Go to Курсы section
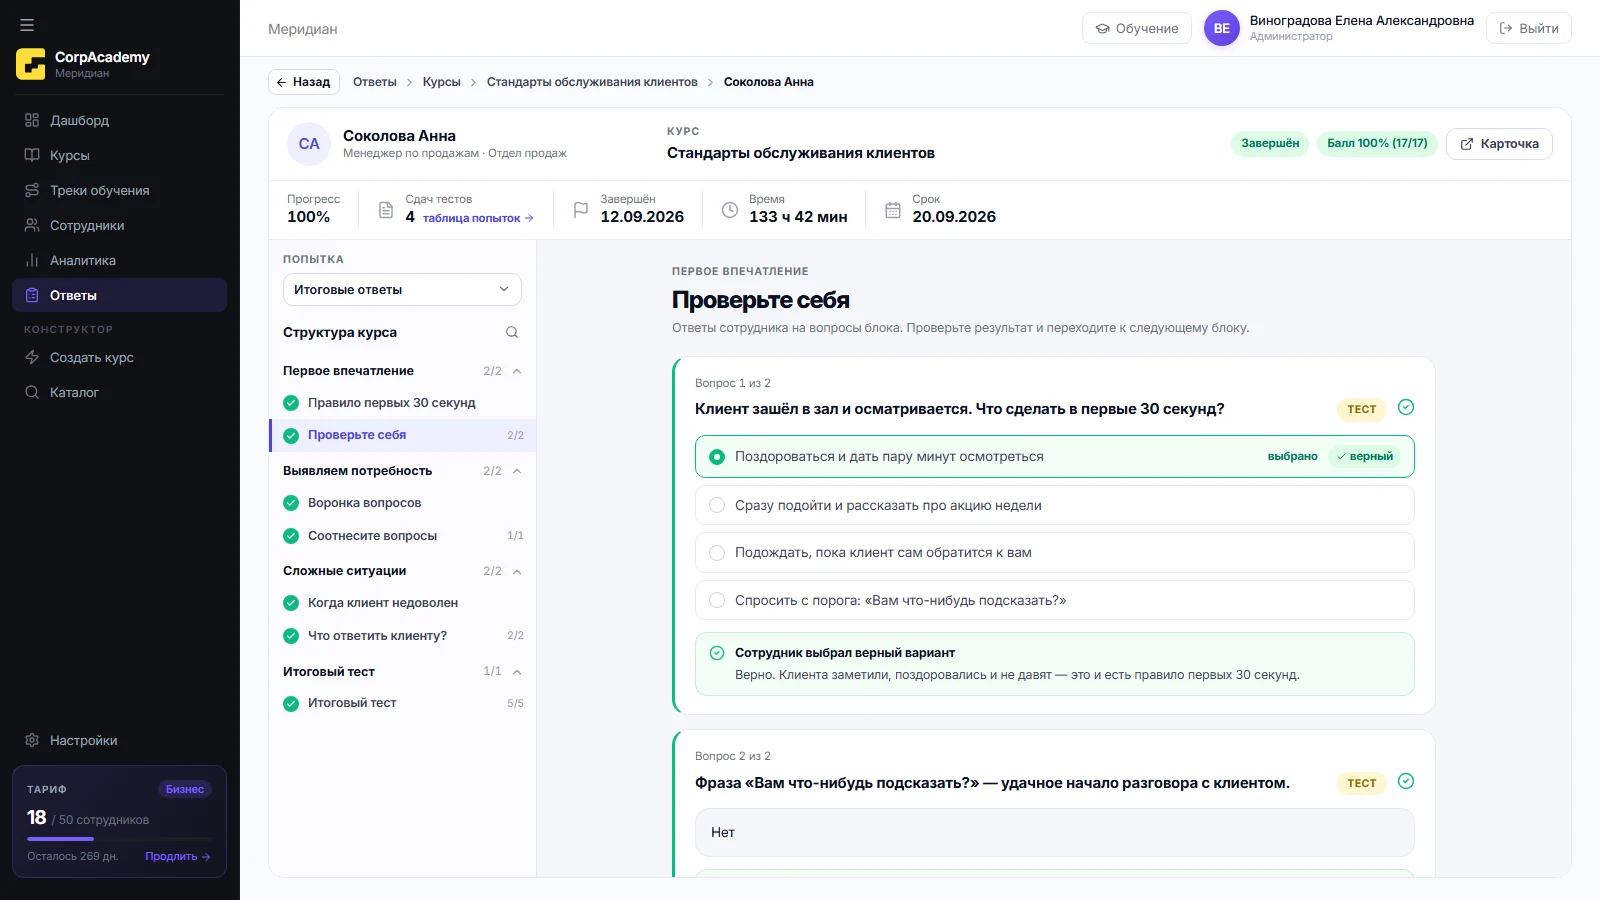 pos(119,155)
